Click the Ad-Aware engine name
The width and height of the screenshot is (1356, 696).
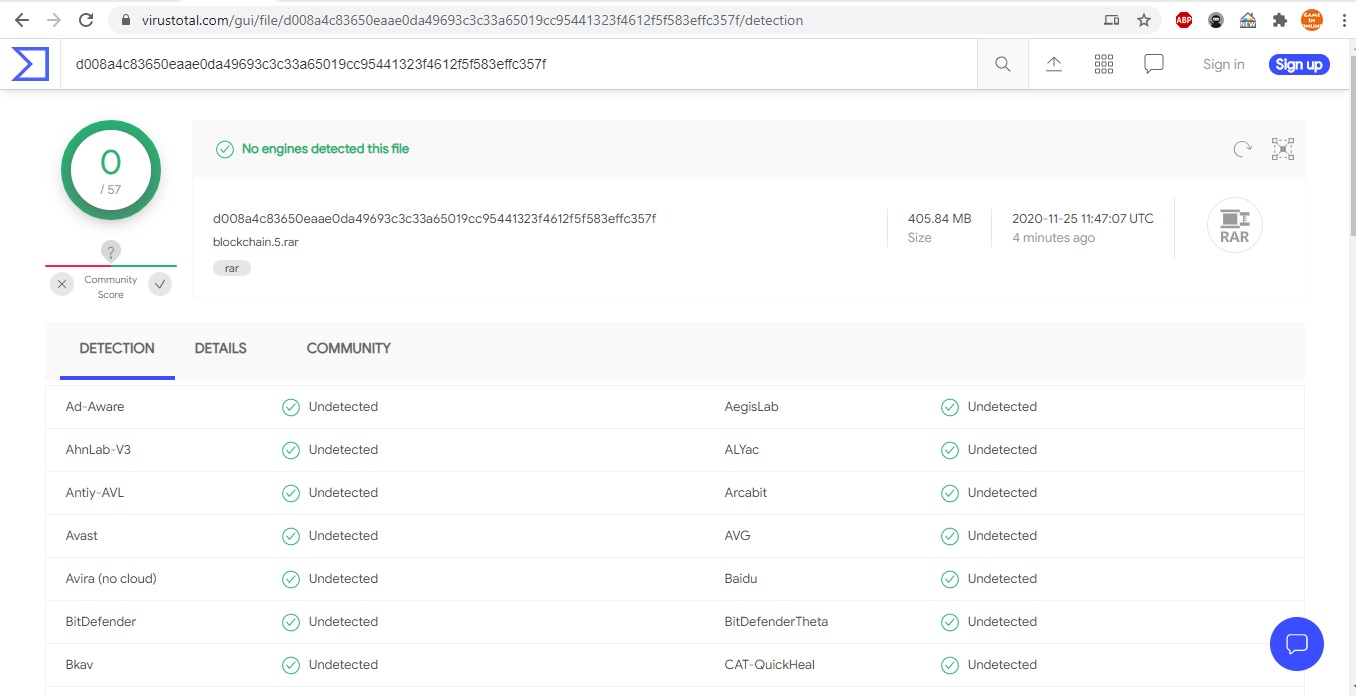(95, 407)
